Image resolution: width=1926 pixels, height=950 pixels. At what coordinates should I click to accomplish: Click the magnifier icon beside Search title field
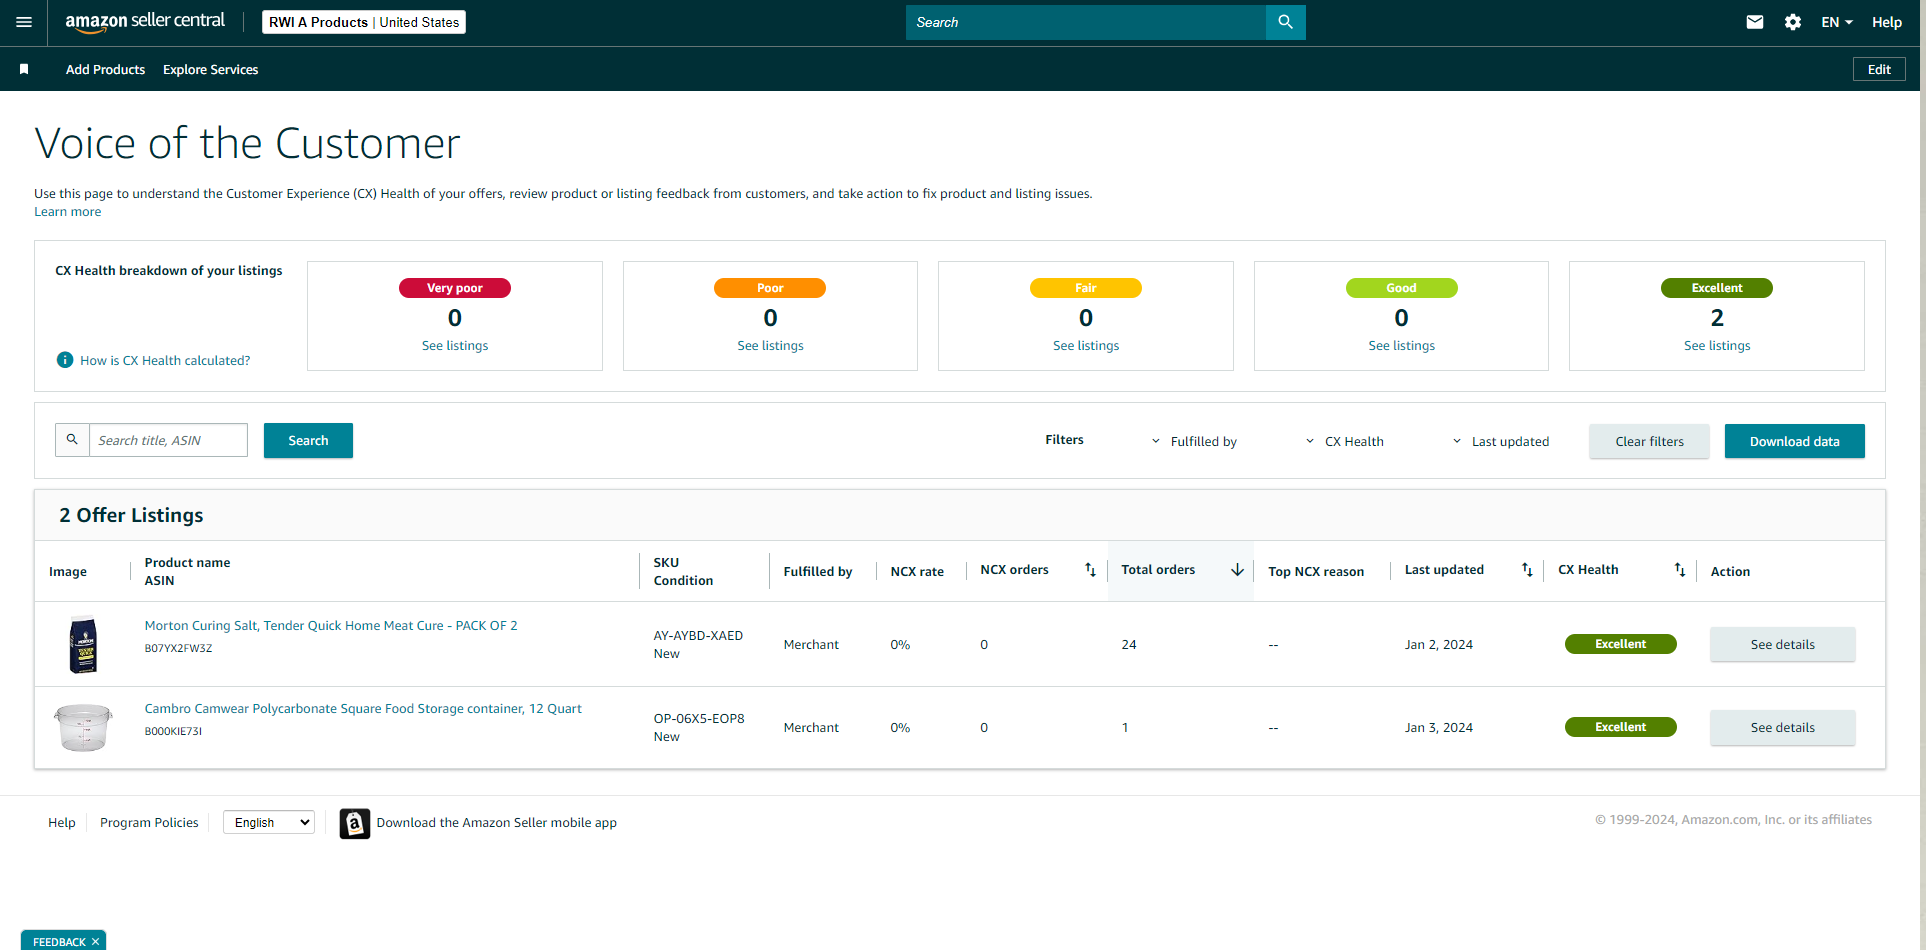click(x=72, y=440)
